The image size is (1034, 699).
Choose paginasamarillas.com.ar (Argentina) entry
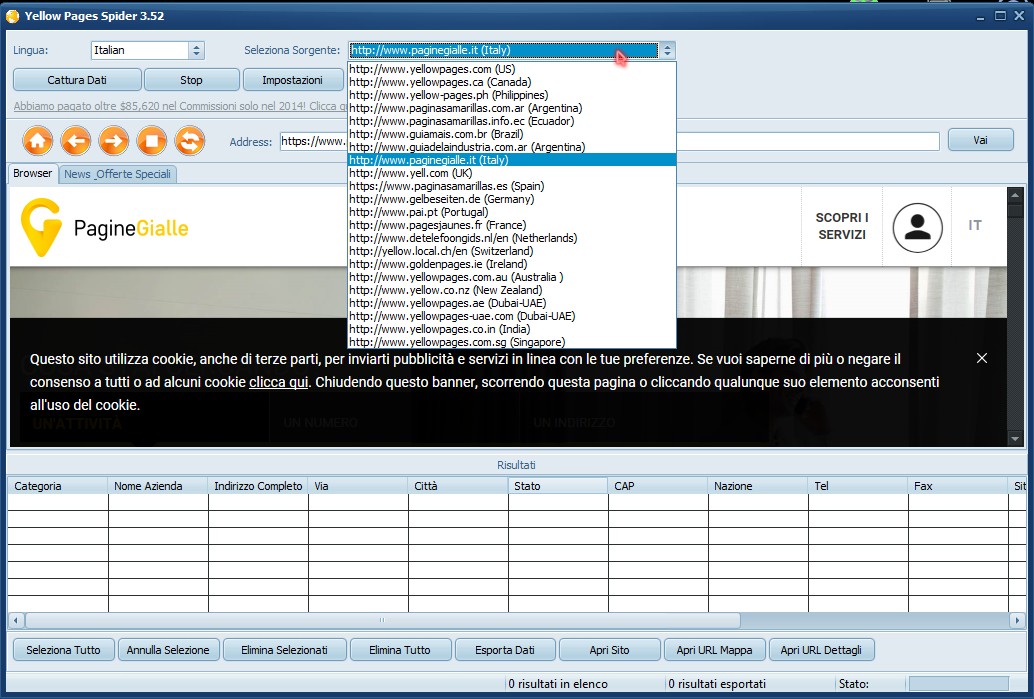point(512,108)
